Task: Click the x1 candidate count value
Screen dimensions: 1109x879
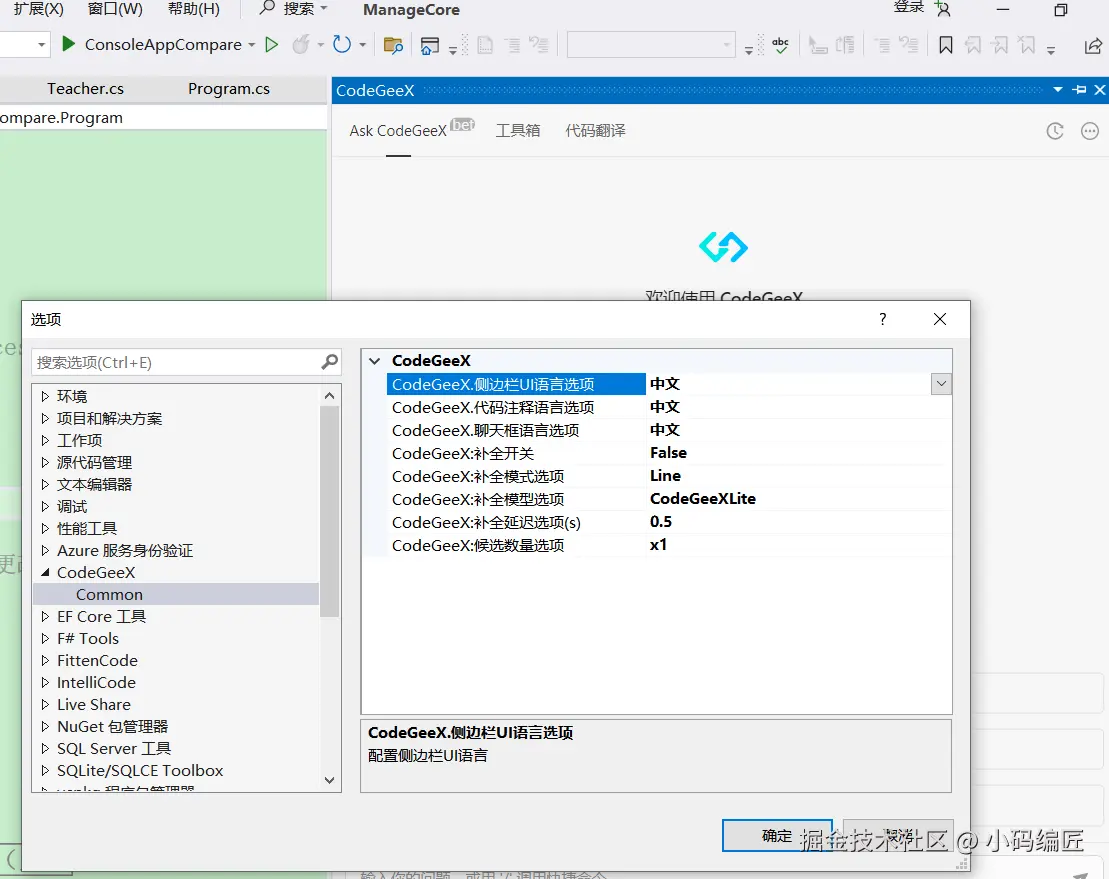Action: (x=658, y=545)
